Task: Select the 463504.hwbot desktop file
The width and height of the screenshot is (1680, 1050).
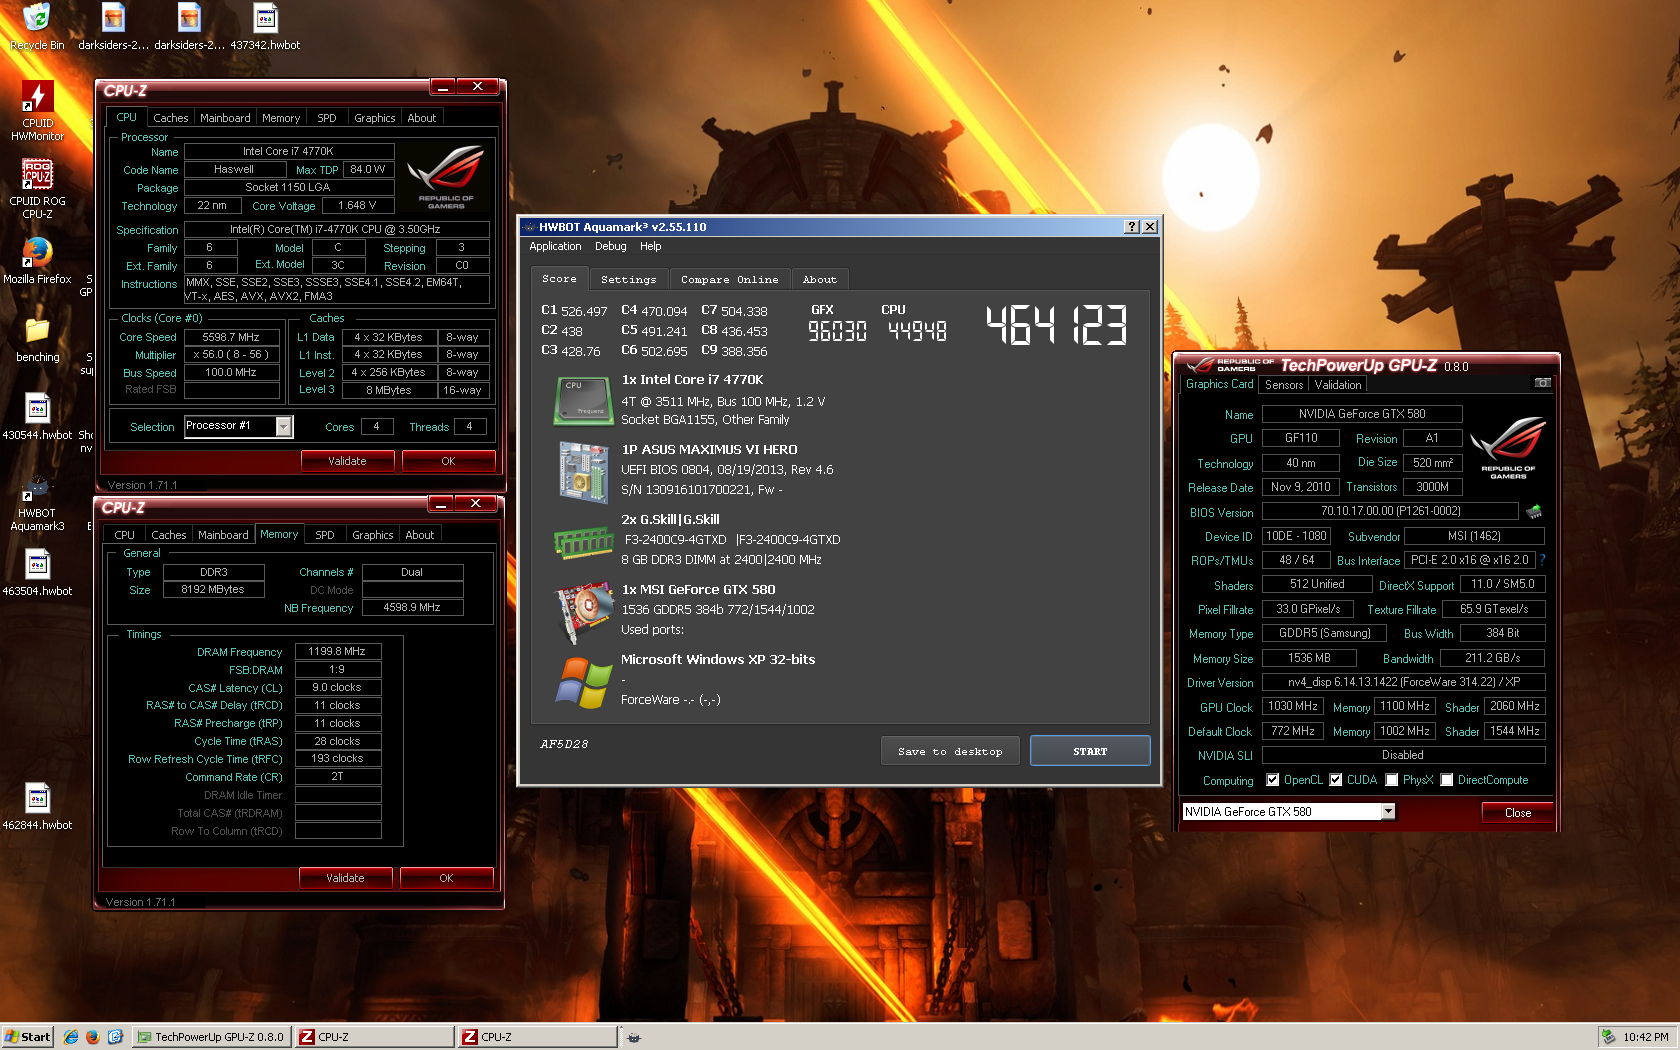Action: click(37, 573)
